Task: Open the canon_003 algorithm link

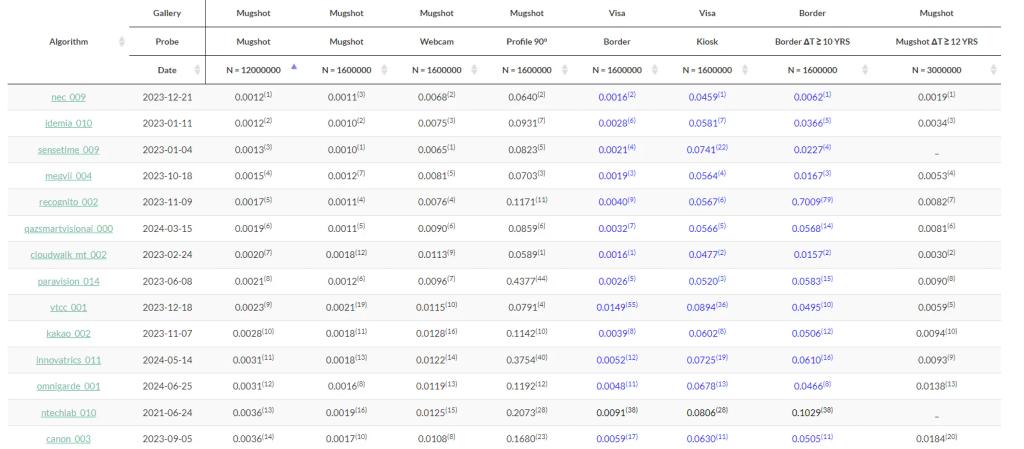Action: pos(69,439)
